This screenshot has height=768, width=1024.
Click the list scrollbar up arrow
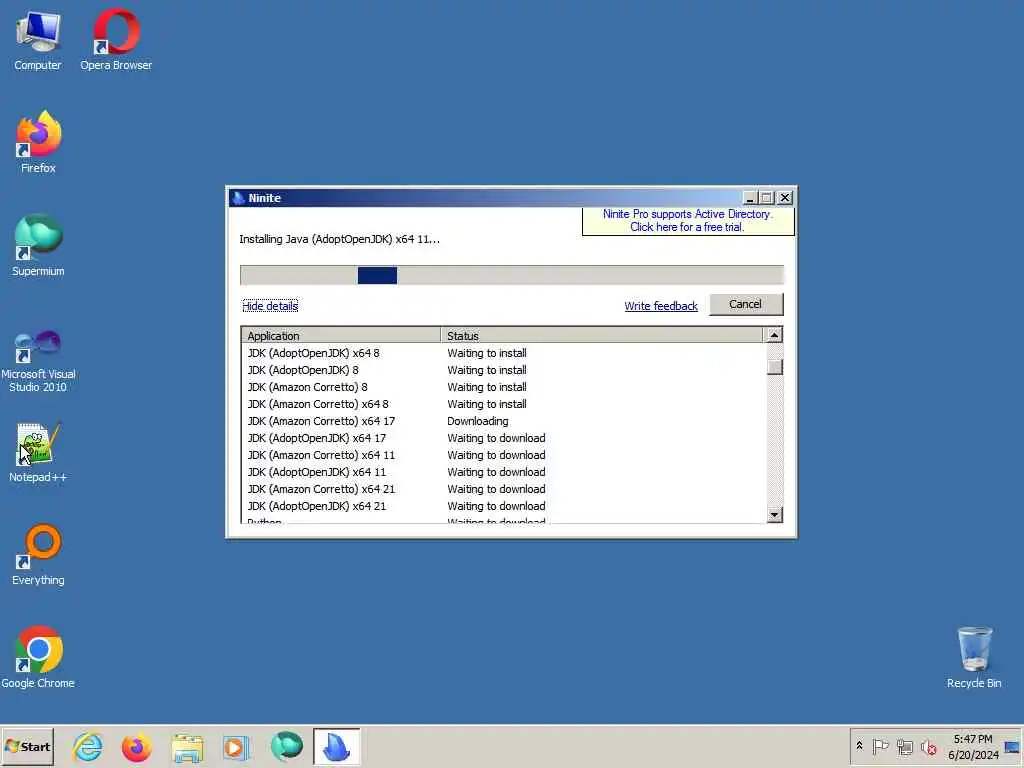pos(774,335)
